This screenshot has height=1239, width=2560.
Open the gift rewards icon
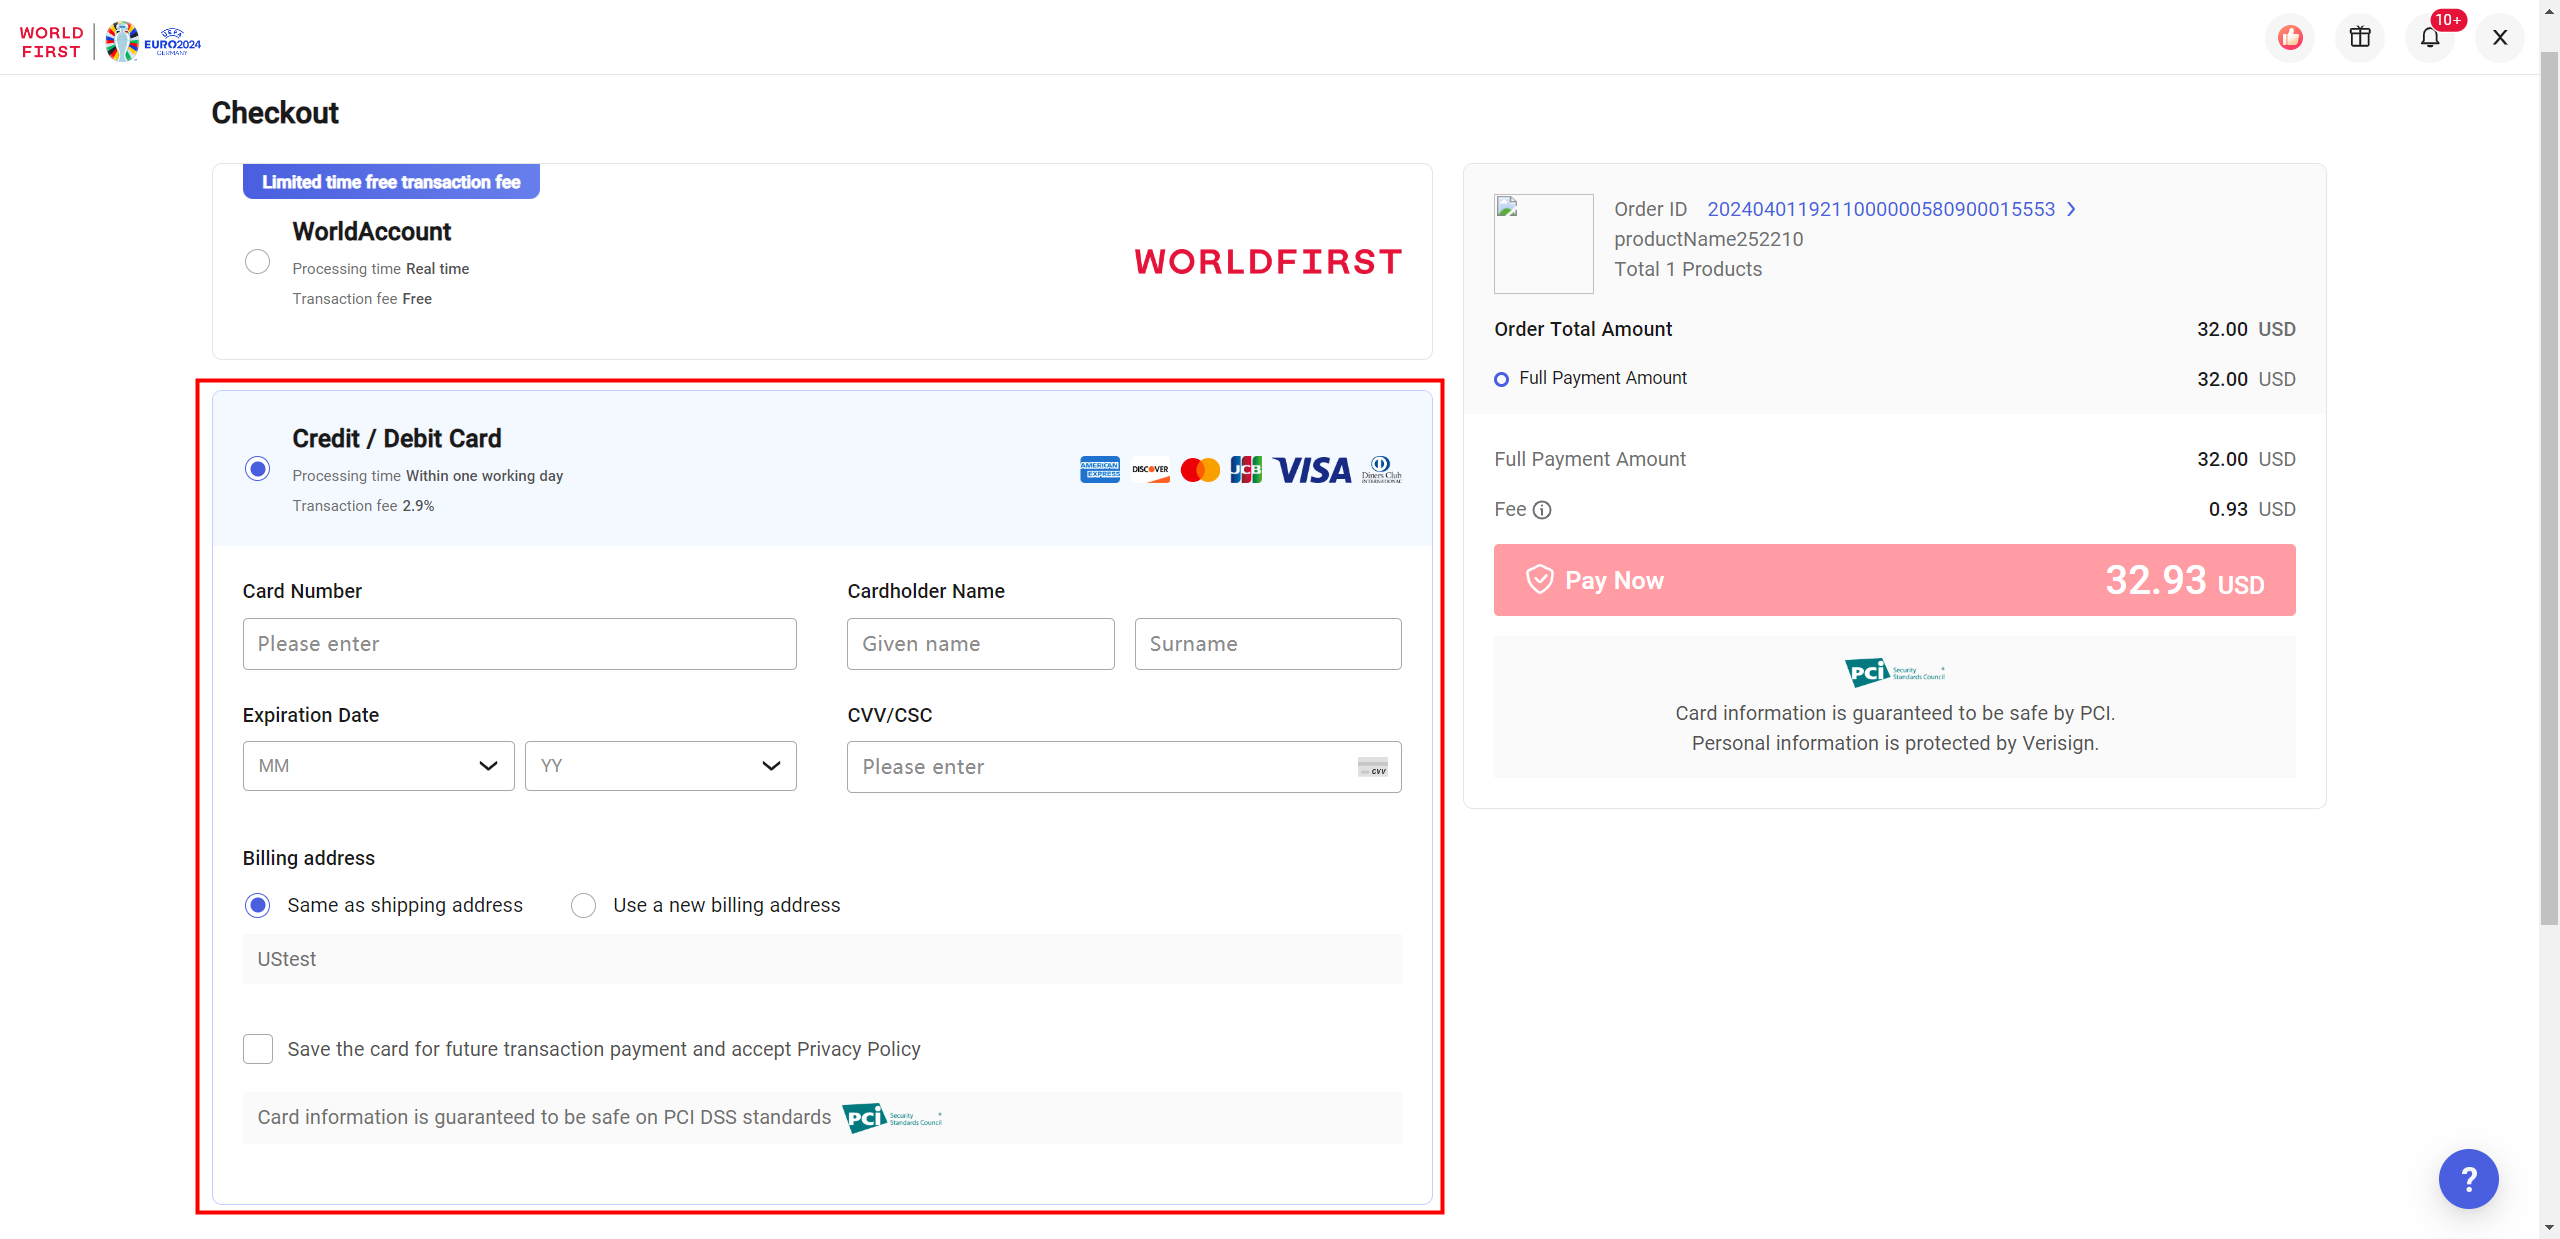pos(2360,38)
